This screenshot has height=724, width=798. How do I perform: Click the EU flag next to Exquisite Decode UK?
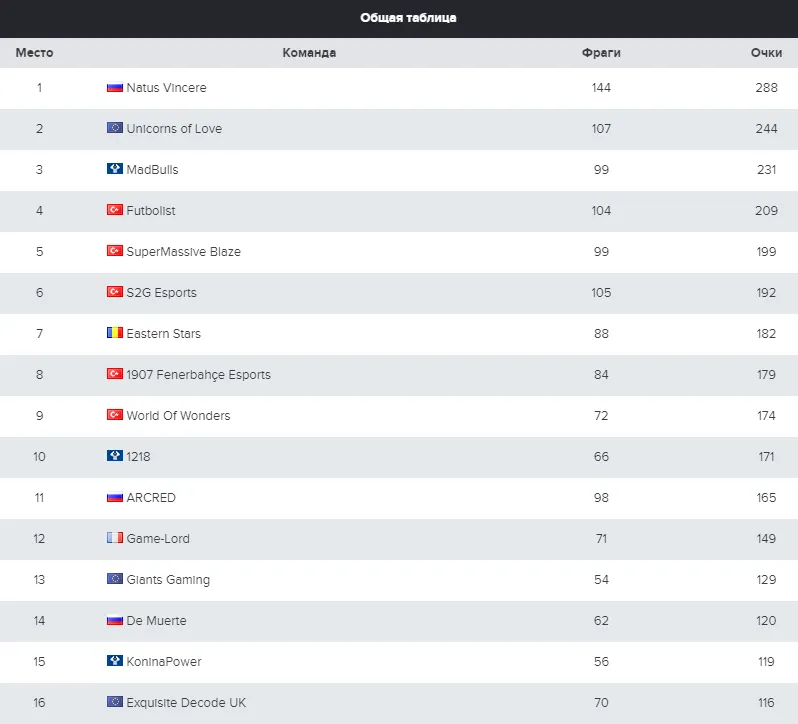(x=115, y=702)
